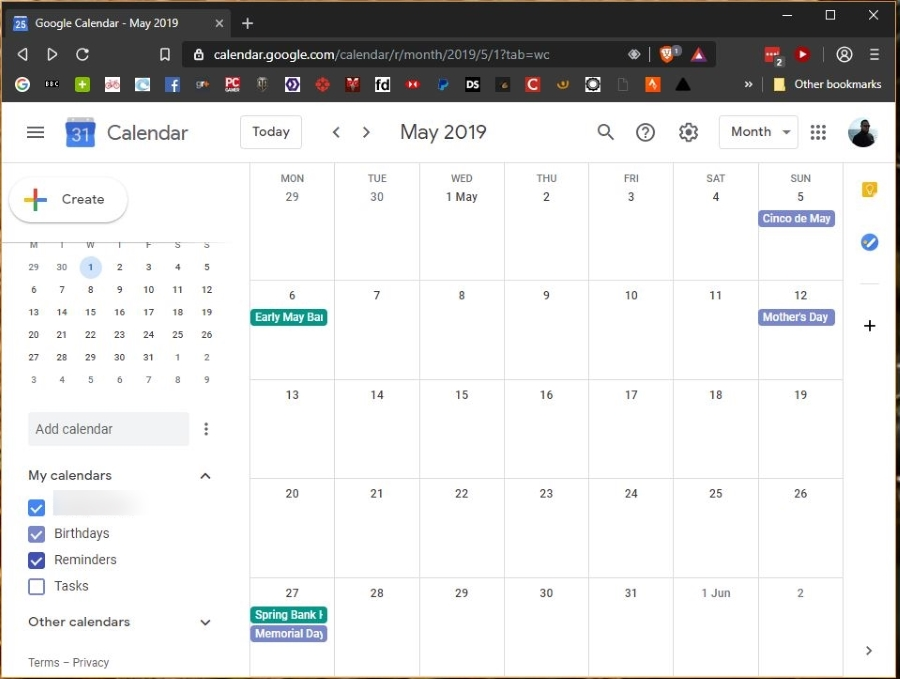This screenshot has height=679, width=900.
Task: Click date 10 in month grid
Action: tap(631, 295)
